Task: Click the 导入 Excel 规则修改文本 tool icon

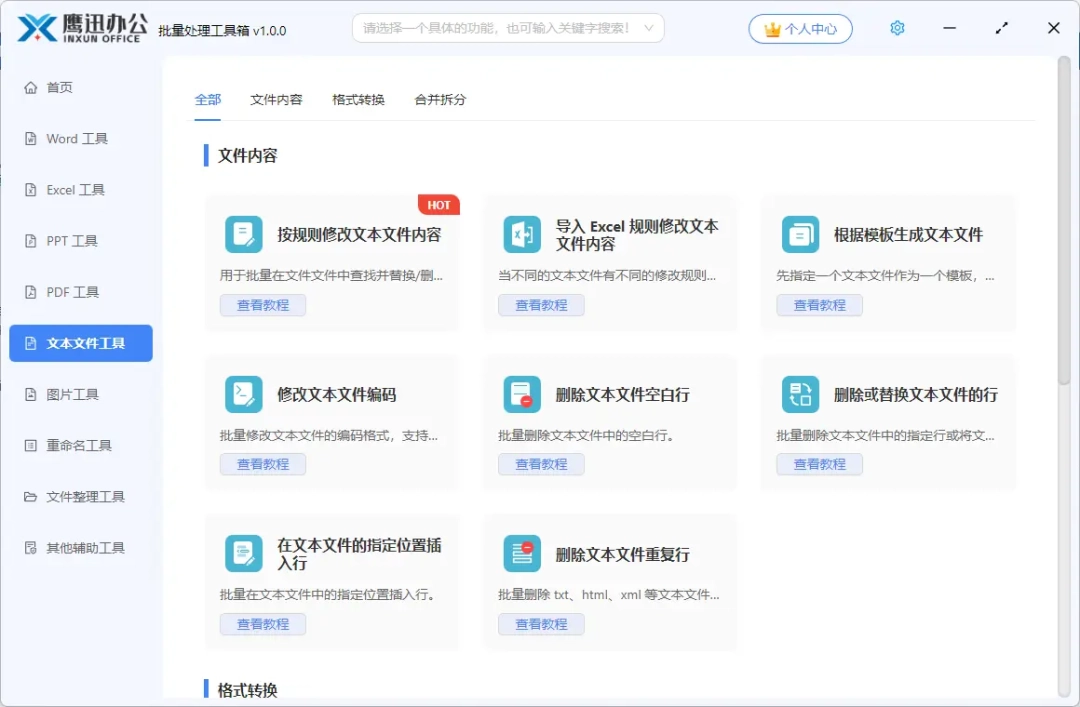Action: (x=522, y=234)
